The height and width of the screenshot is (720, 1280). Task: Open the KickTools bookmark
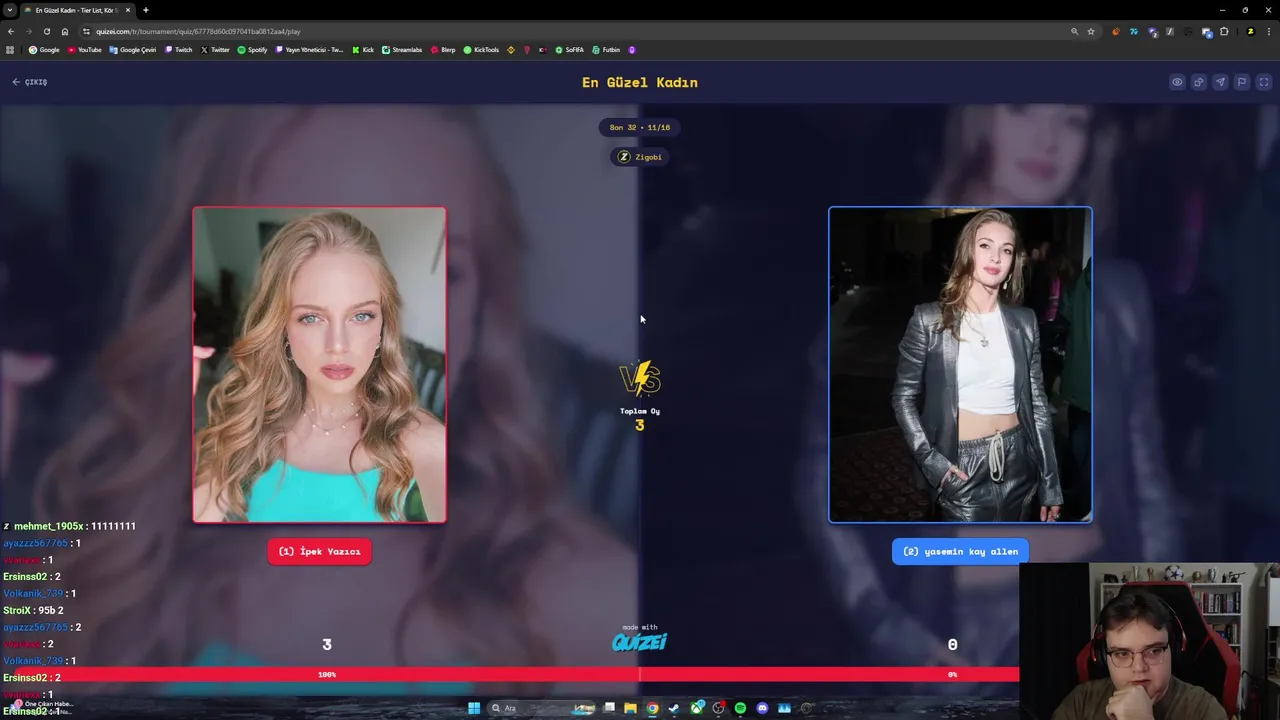482,50
